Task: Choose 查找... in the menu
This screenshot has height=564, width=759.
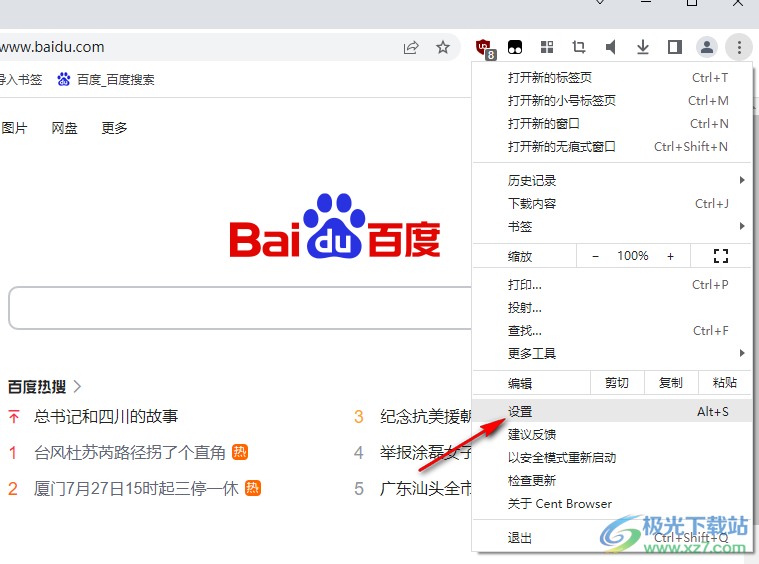Action: pyautogui.click(x=611, y=331)
